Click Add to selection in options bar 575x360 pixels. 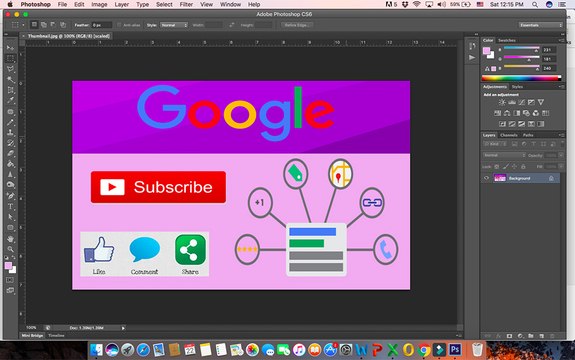[x=44, y=25]
